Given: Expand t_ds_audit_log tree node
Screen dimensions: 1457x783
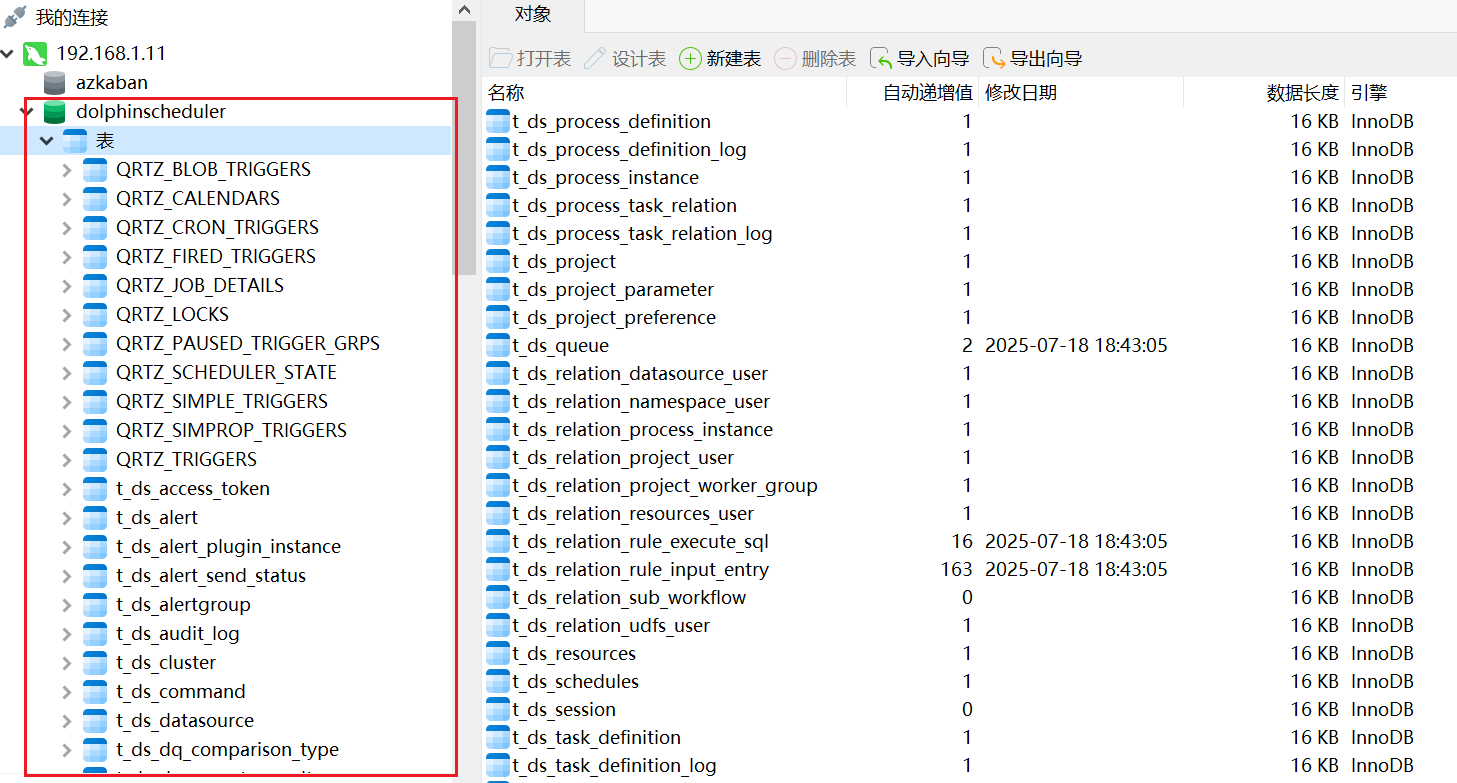Looking at the screenshot, I should (x=66, y=634).
